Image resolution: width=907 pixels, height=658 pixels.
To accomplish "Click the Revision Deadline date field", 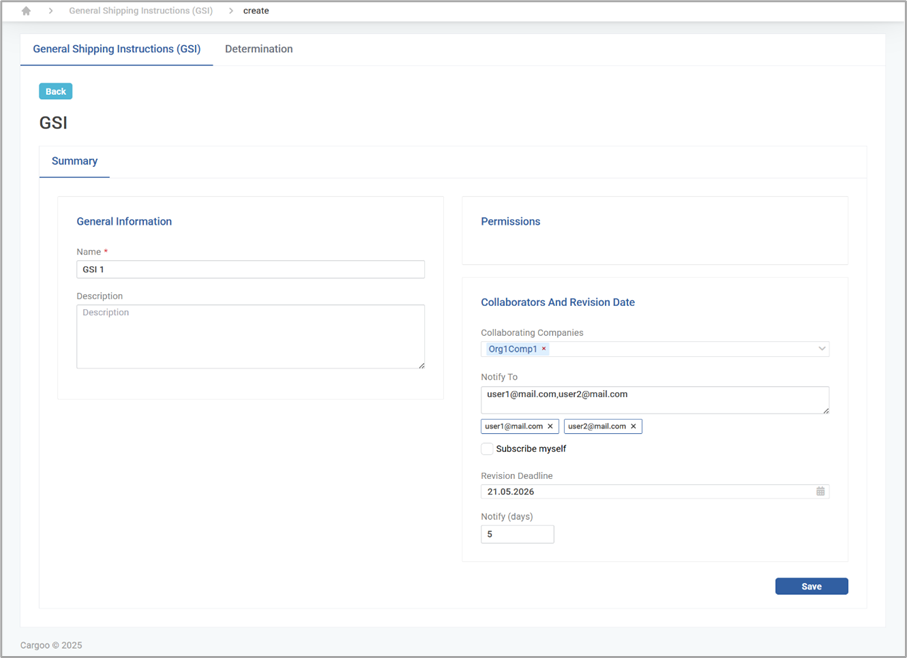I will coord(655,491).
